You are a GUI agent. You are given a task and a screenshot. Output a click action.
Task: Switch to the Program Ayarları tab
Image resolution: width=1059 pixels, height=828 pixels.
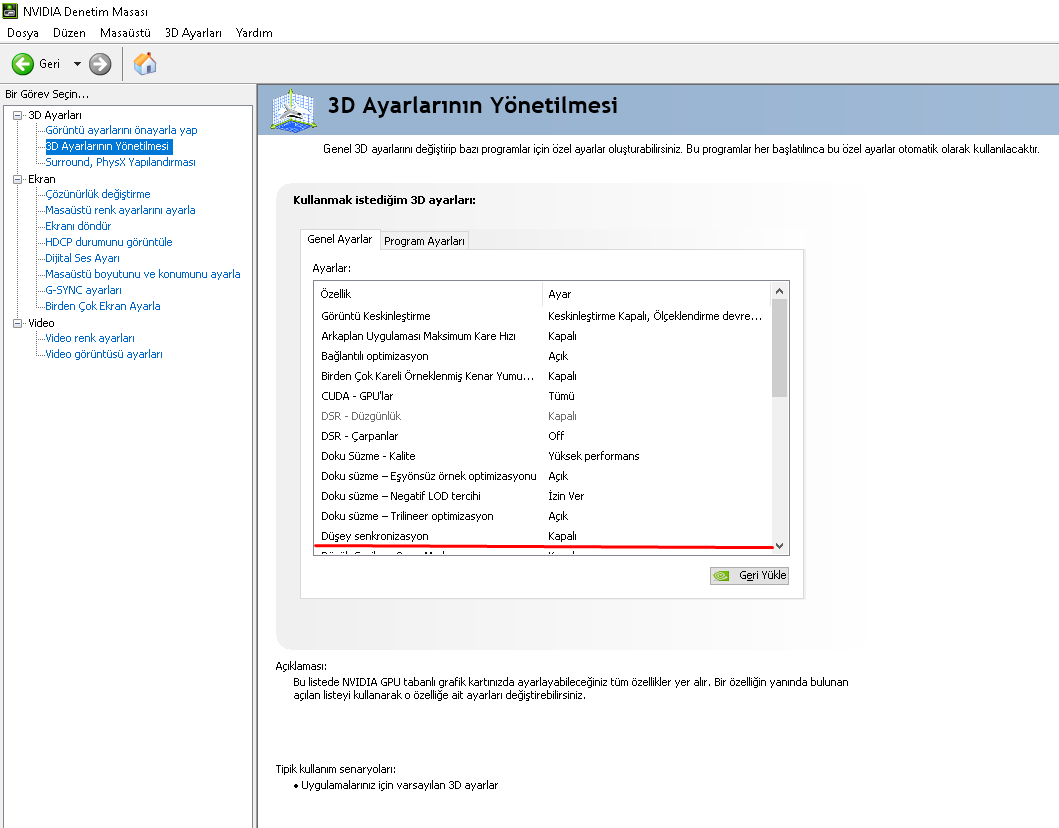point(424,241)
